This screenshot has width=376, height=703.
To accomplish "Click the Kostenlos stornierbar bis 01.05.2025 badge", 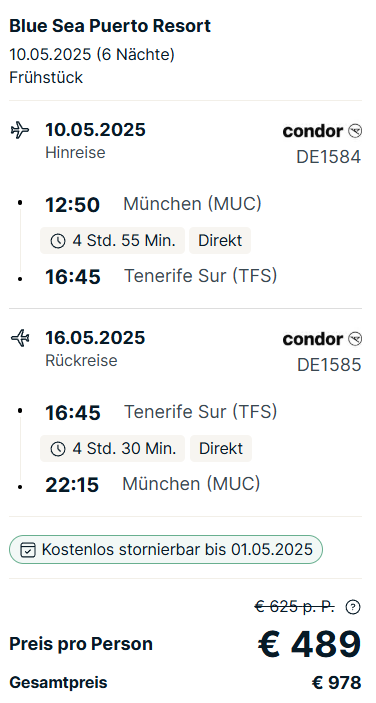I will pyautogui.click(x=166, y=549).
